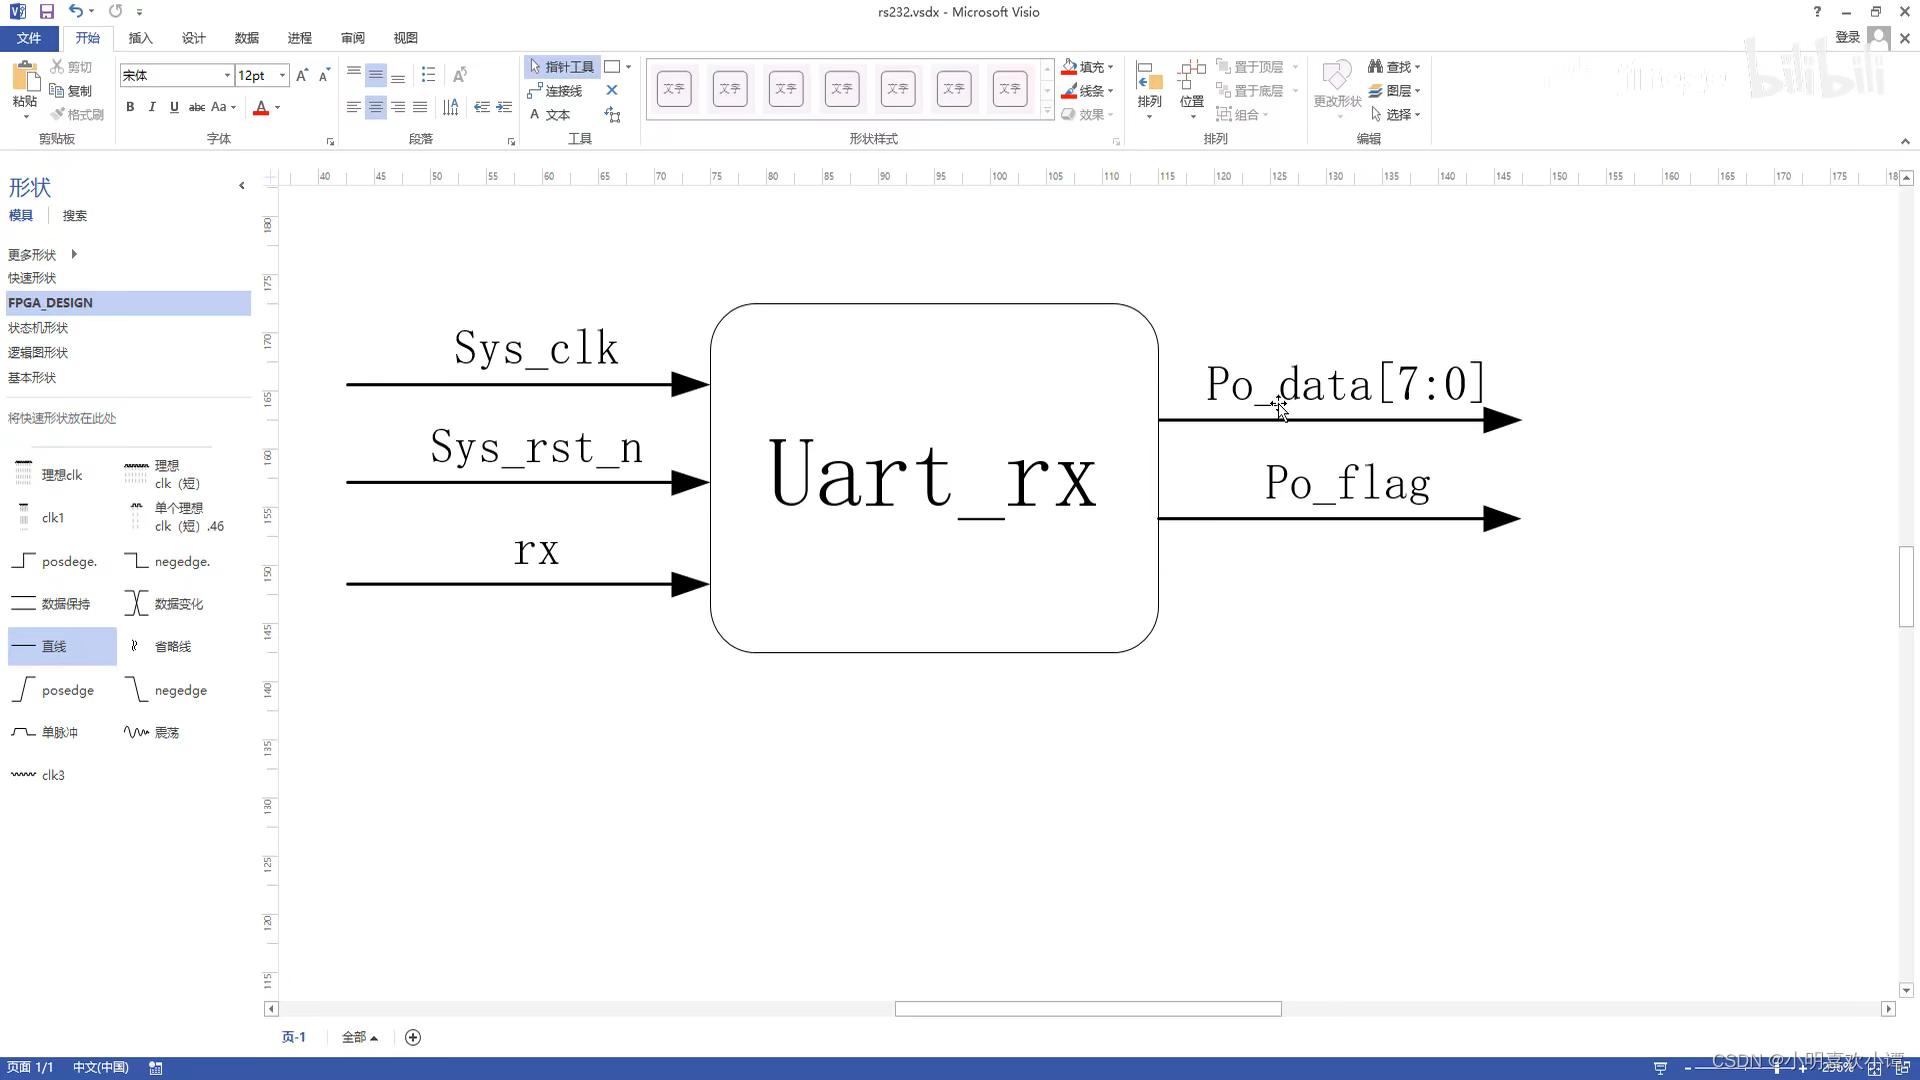The width and height of the screenshot is (1920, 1080).
Task: Click the 粘贴 paste clipboard icon
Action: tap(25, 78)
